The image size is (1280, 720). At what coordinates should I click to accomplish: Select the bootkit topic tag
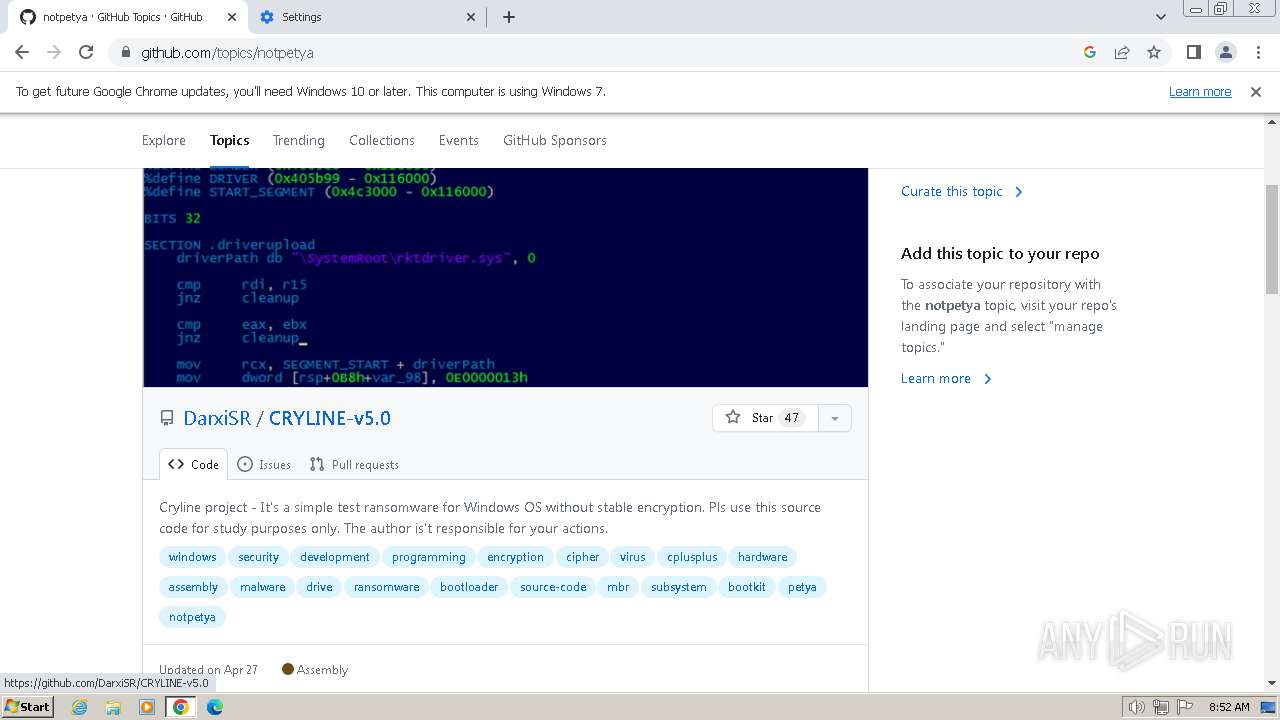tap(747, 587)
